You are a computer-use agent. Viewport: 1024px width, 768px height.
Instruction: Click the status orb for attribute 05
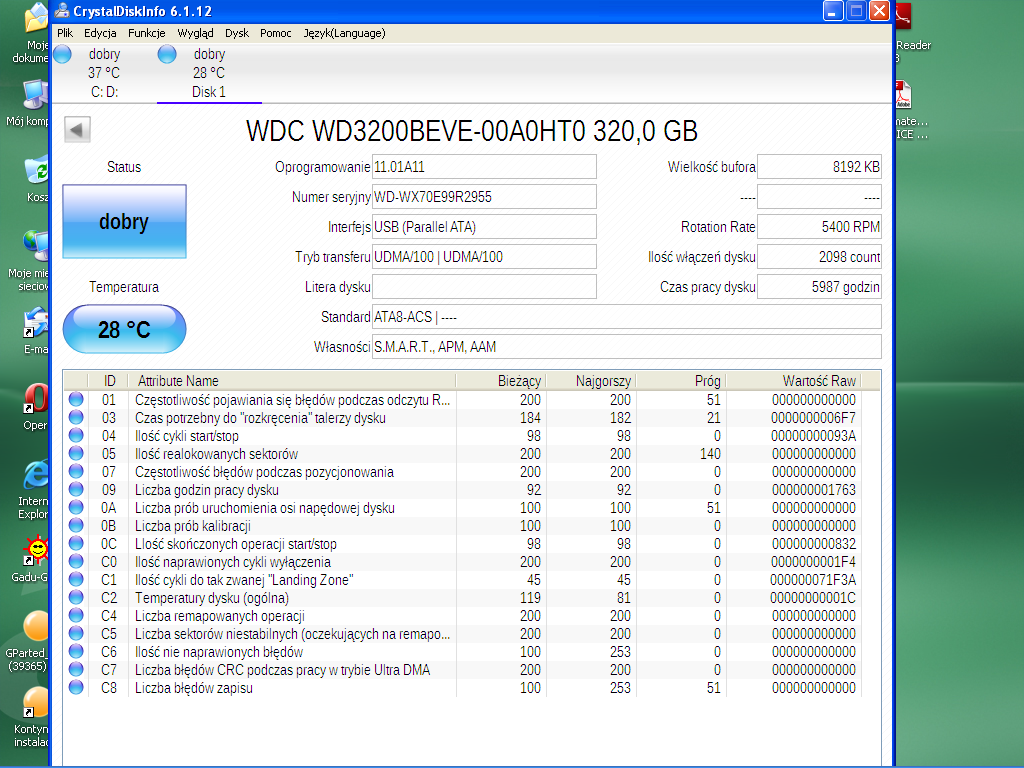(76, 453)
